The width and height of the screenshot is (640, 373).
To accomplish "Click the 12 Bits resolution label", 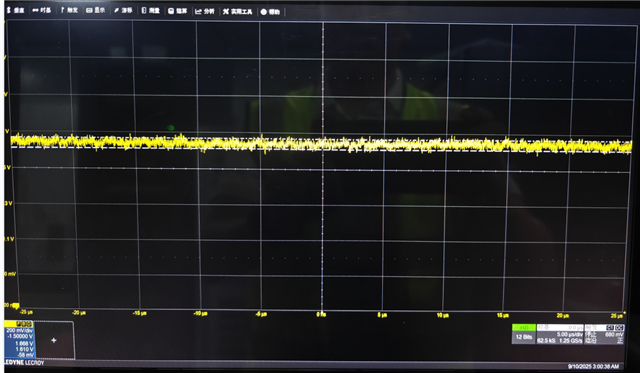I will pyautogui.click(x=524, y=337).
